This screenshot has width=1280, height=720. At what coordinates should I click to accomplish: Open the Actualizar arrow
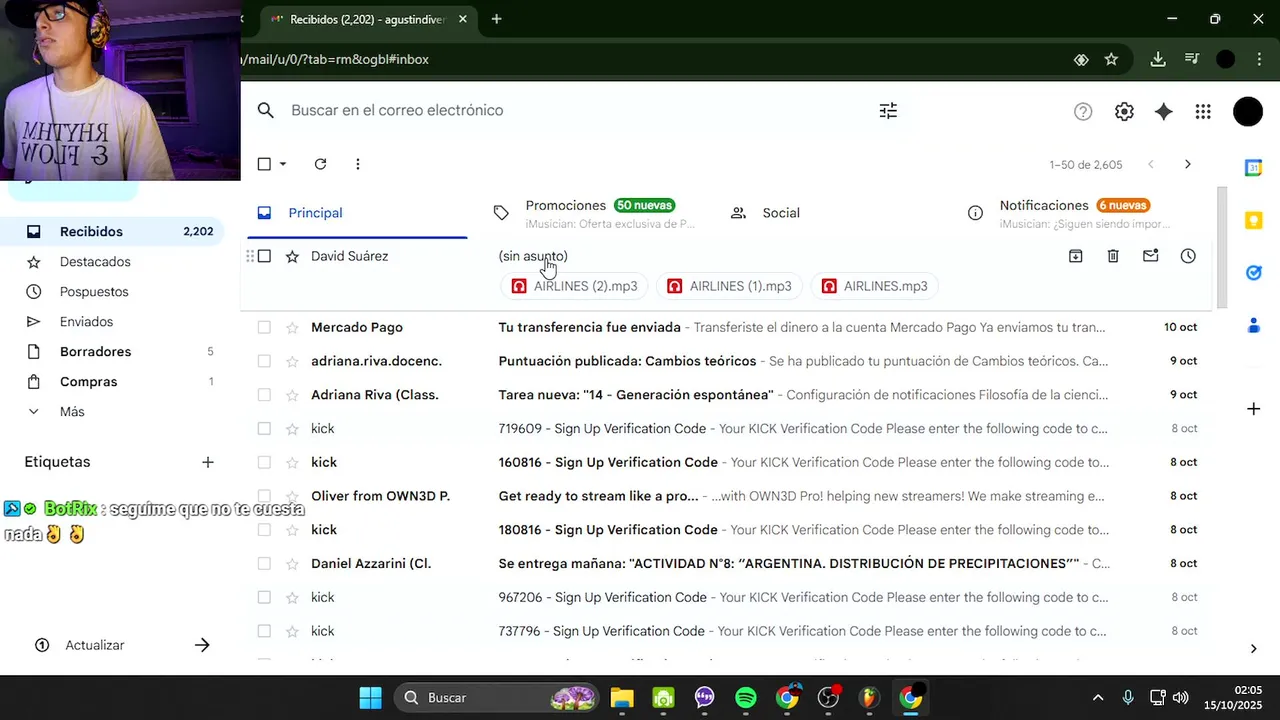pos(202,645)
